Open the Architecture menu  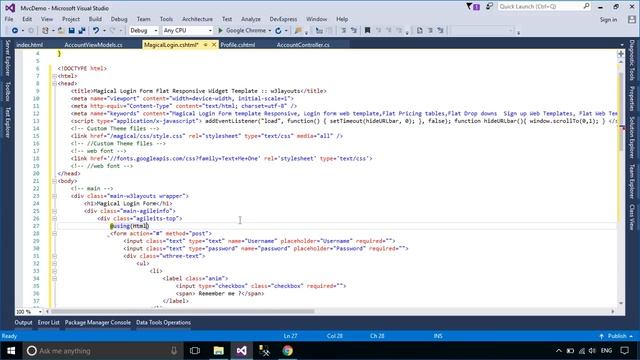pos(197,19)
